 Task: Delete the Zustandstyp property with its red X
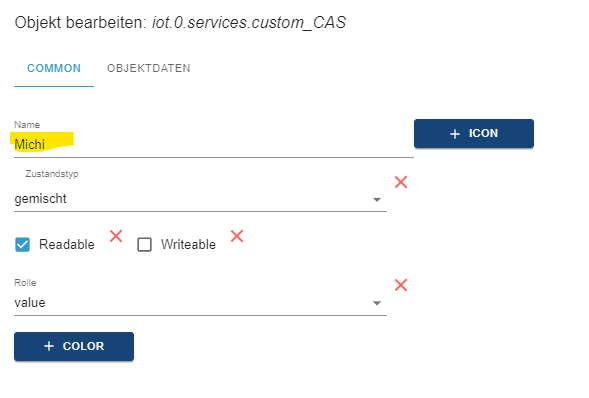tap(401, 182)
